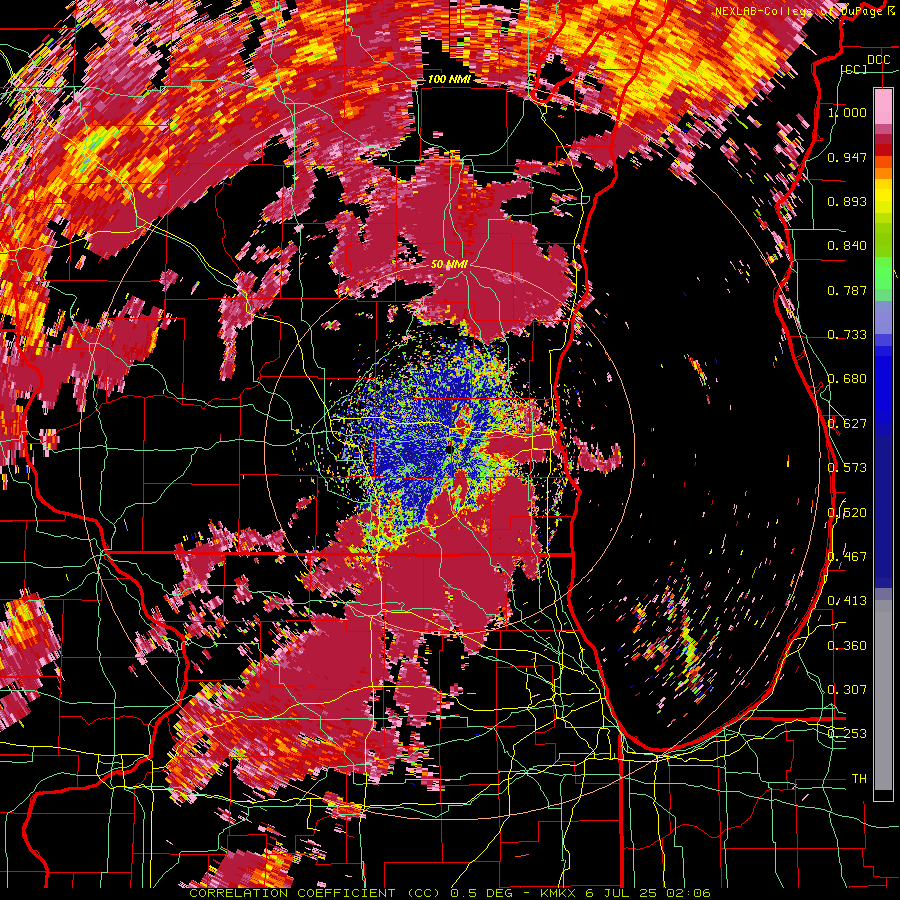900x900 pixels.
Task: Click the 1.000 value on the scale
Action: 847,112
